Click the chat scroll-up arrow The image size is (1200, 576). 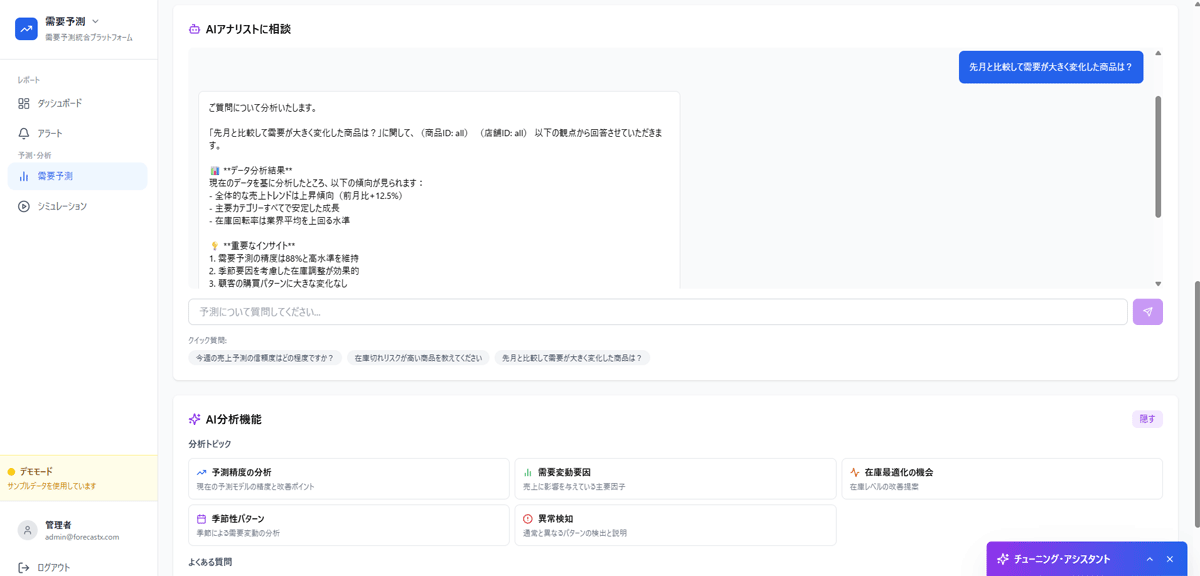pyautogui.click(x=1158, y=53)
